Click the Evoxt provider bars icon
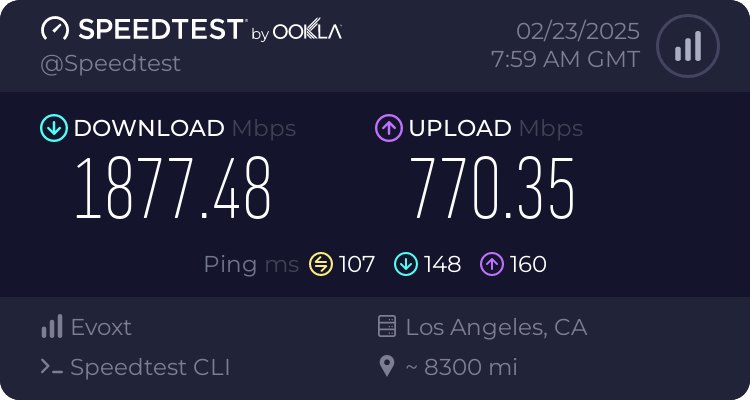The width and height of the screenshot is (750, 400). pyautogui.click(x=52, y=327)
